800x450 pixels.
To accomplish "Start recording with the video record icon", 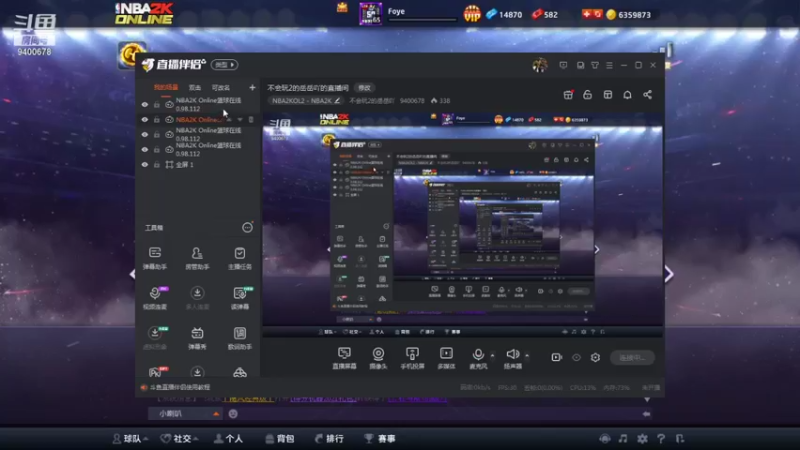I will coord(557,357).
